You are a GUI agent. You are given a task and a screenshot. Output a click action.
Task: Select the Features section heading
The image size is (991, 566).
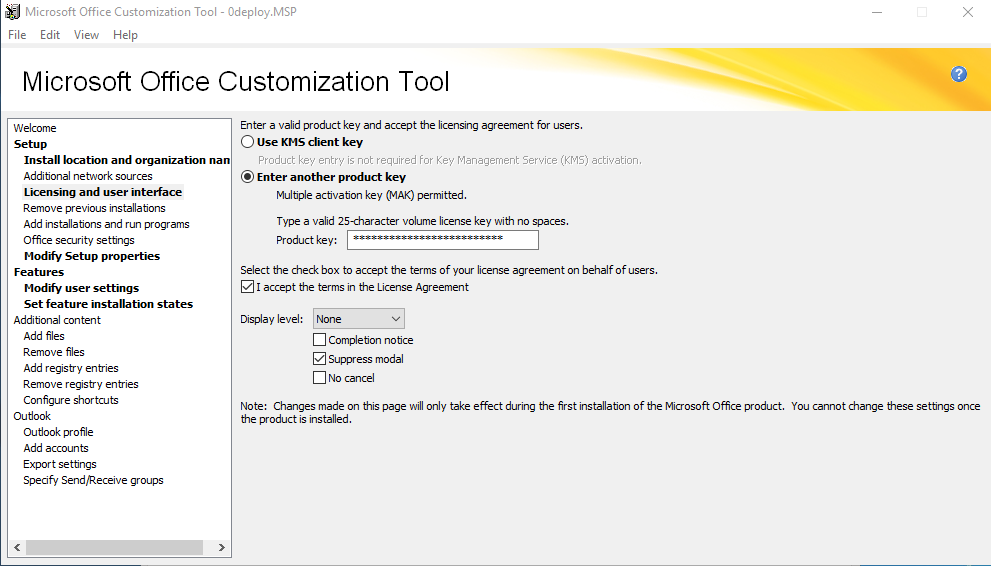39,272
